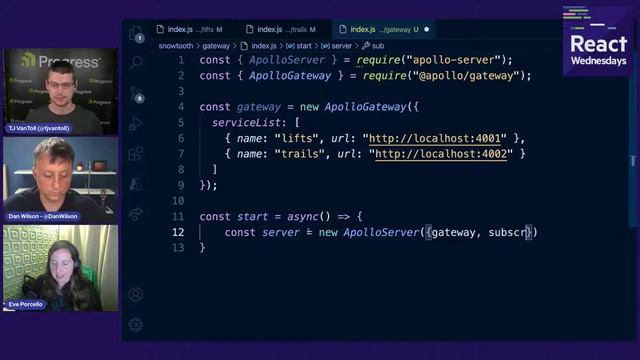Open the Azure icon in activity bar
This screenshot has width=640, height=360.
pyautogui.click(x=136, y=184)
